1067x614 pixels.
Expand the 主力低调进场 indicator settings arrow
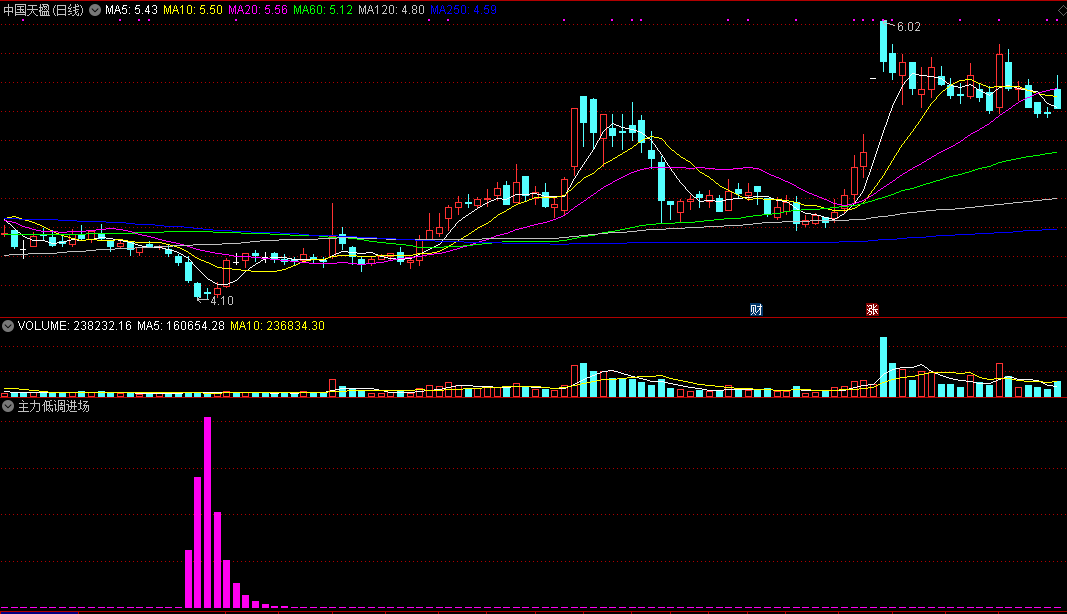click(x=8, y=406)
